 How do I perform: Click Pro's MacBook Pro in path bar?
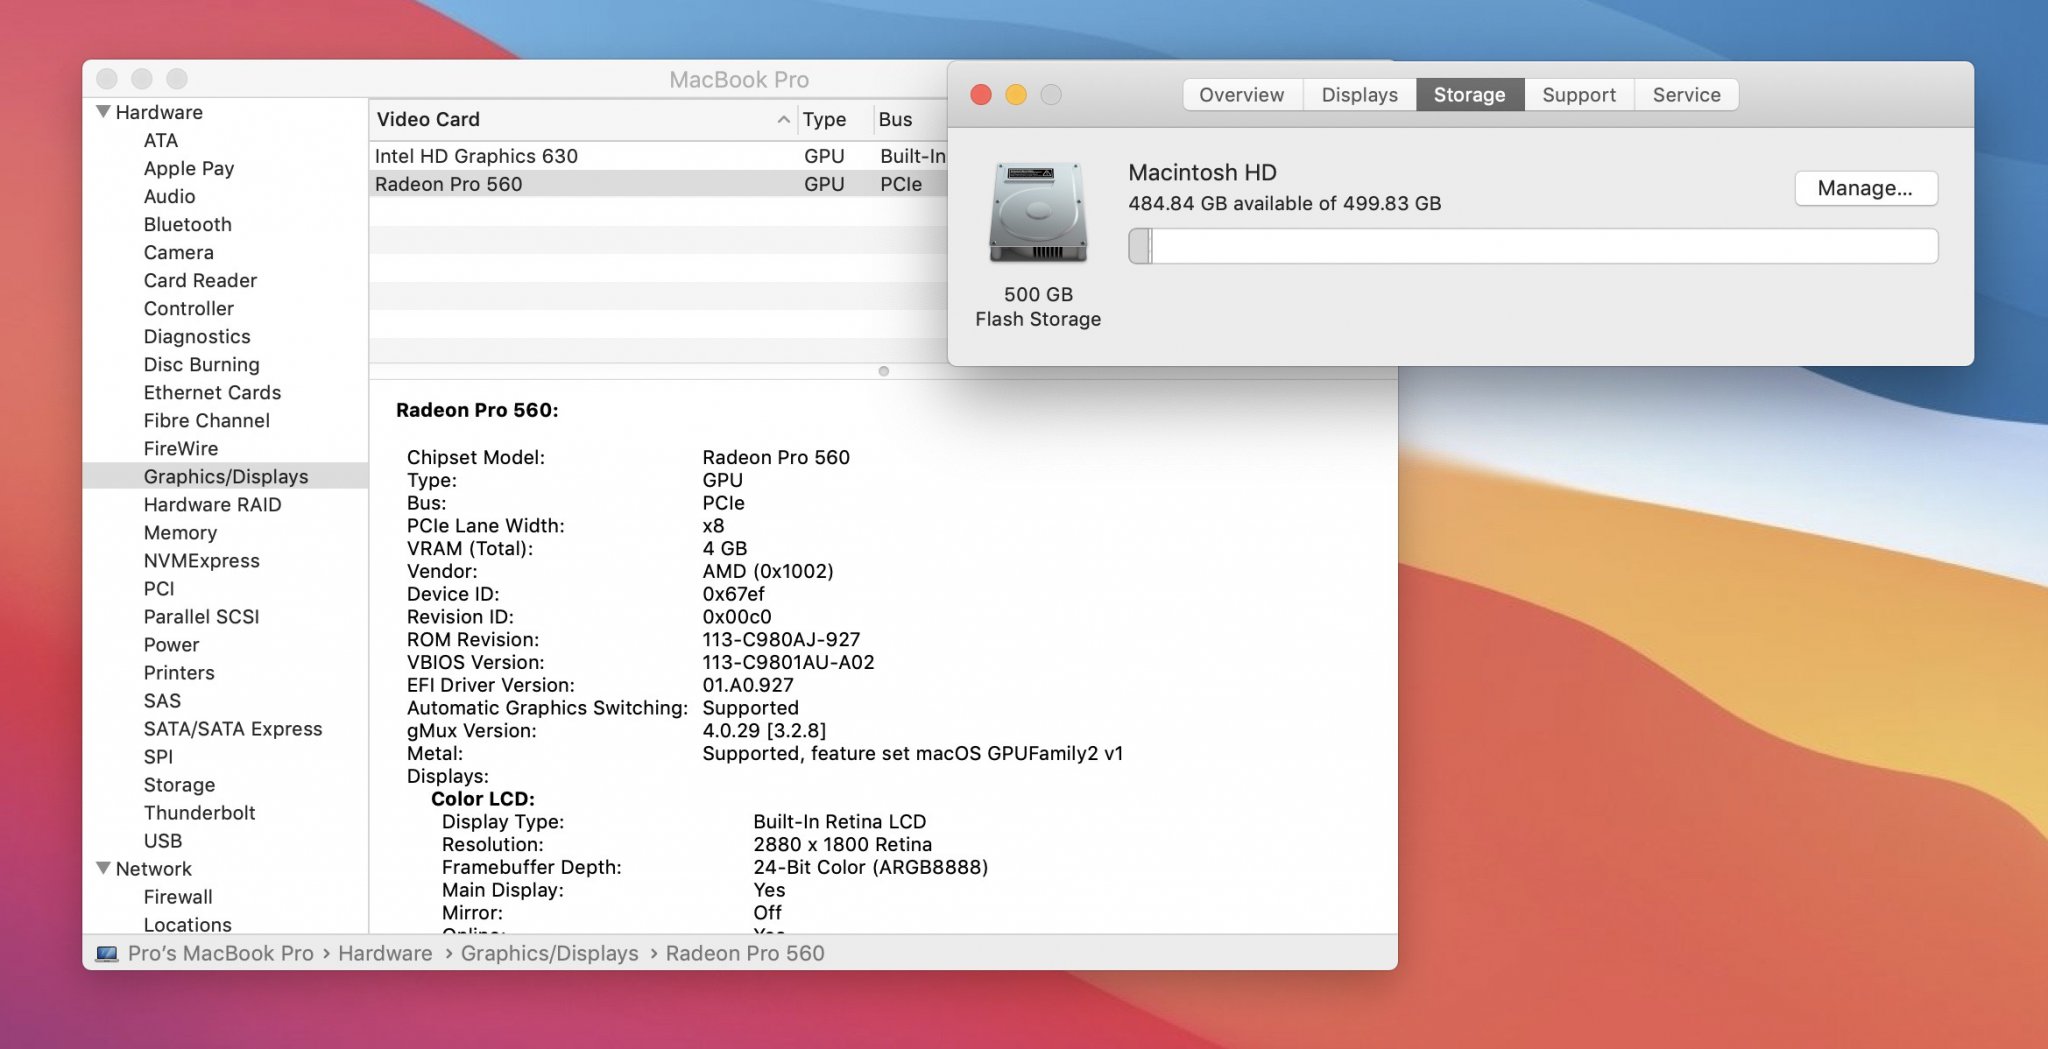221,953
